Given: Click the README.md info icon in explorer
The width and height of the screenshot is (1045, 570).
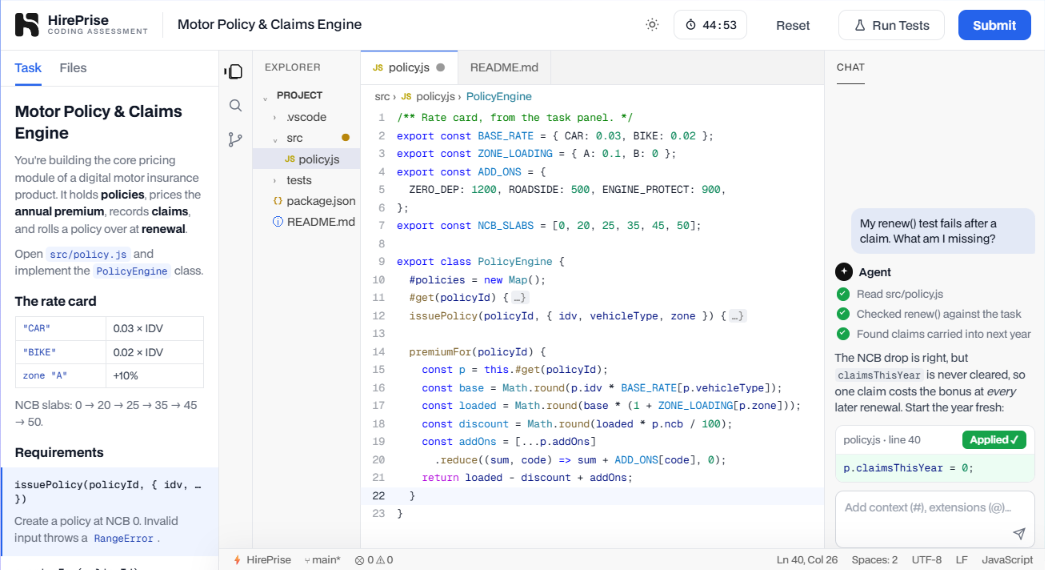Looking at the screenshot, I should tap(278, 222).
